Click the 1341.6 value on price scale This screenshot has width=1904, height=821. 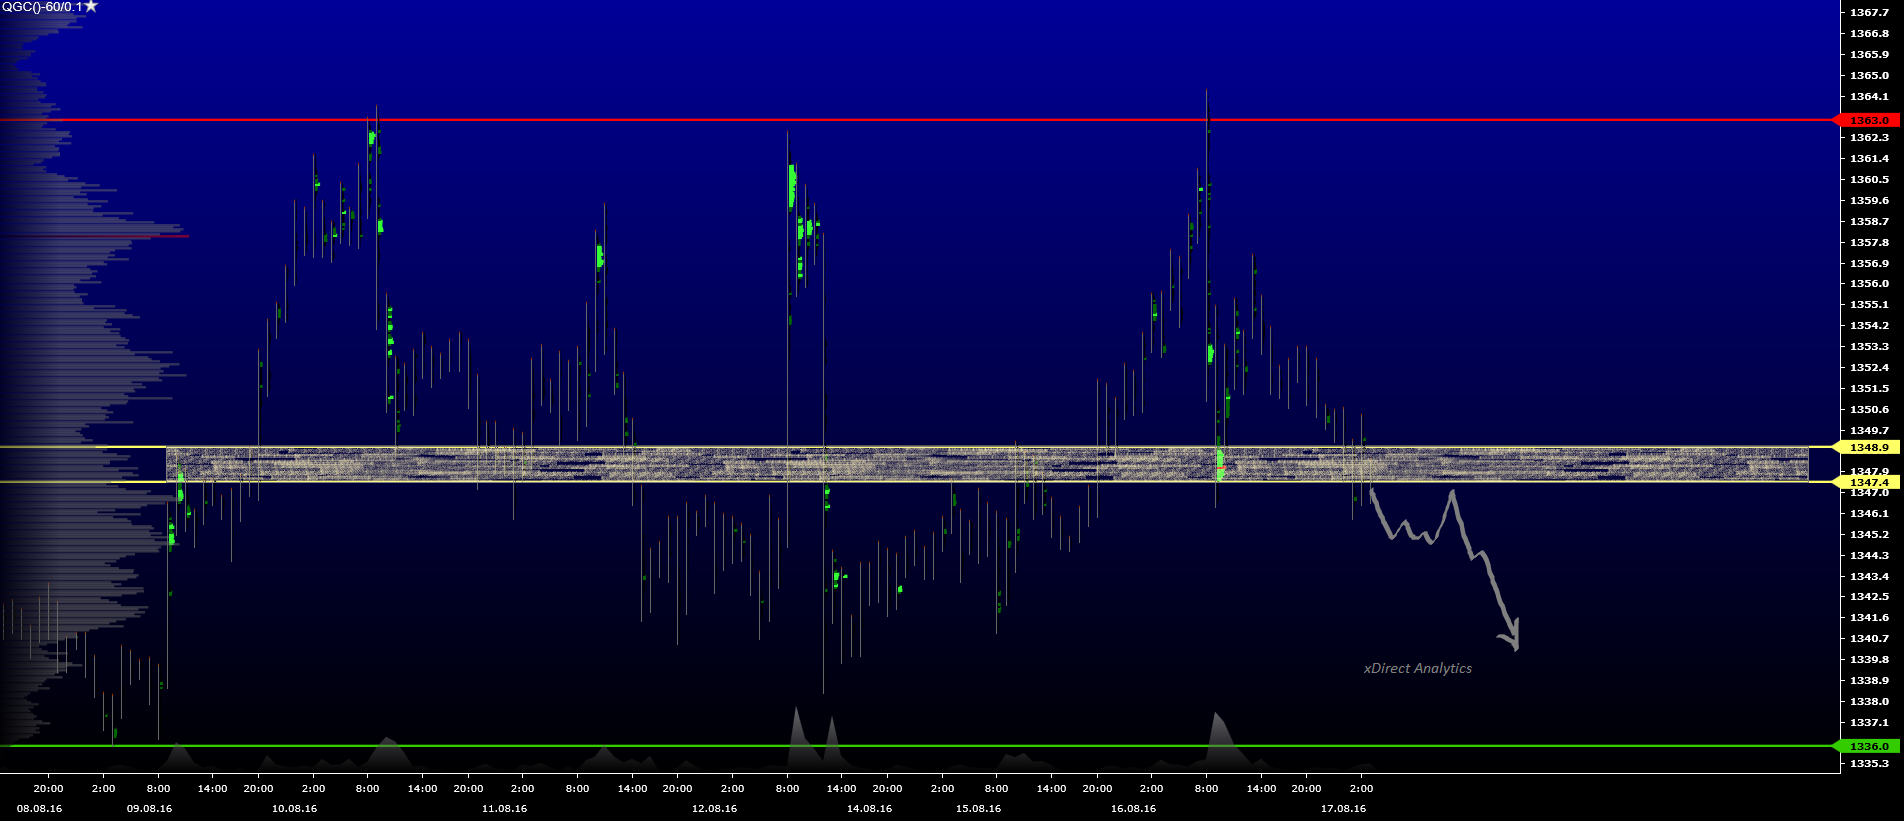[1869, 617]
